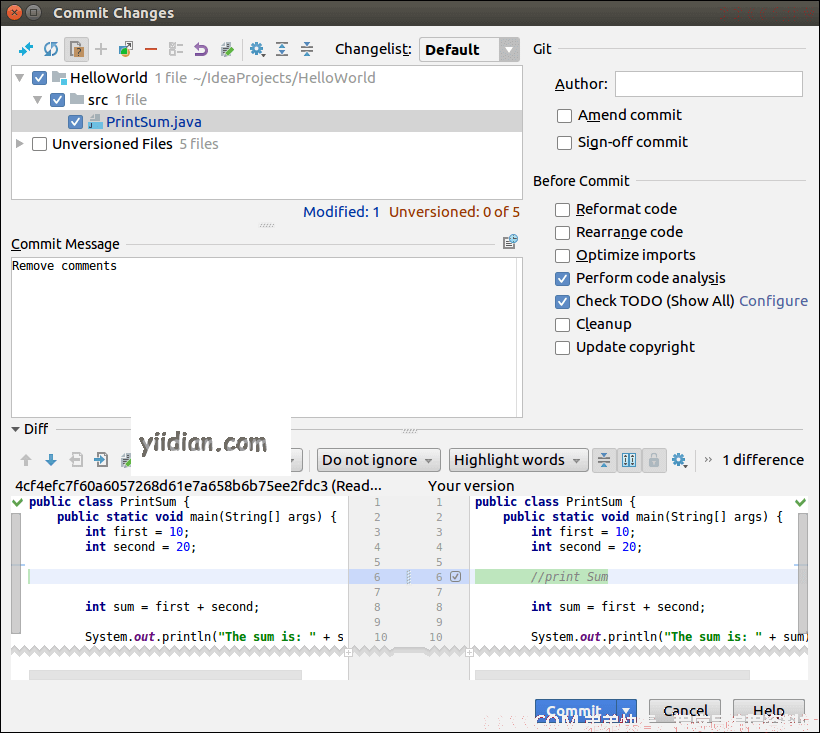Click the Move to Another Changelist icon
Image resolution: width=820 pixels, height=733 pixels.
click(x=126, y=50)
